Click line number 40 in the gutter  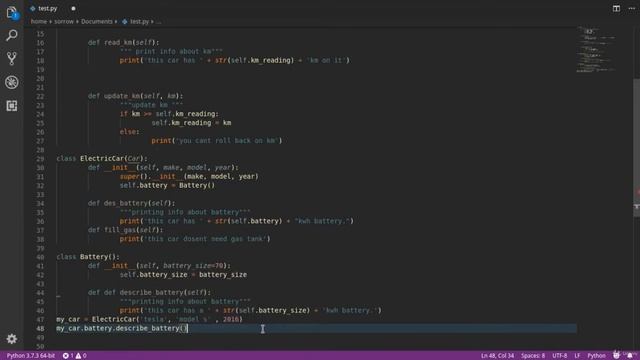(x=40, y=257)
